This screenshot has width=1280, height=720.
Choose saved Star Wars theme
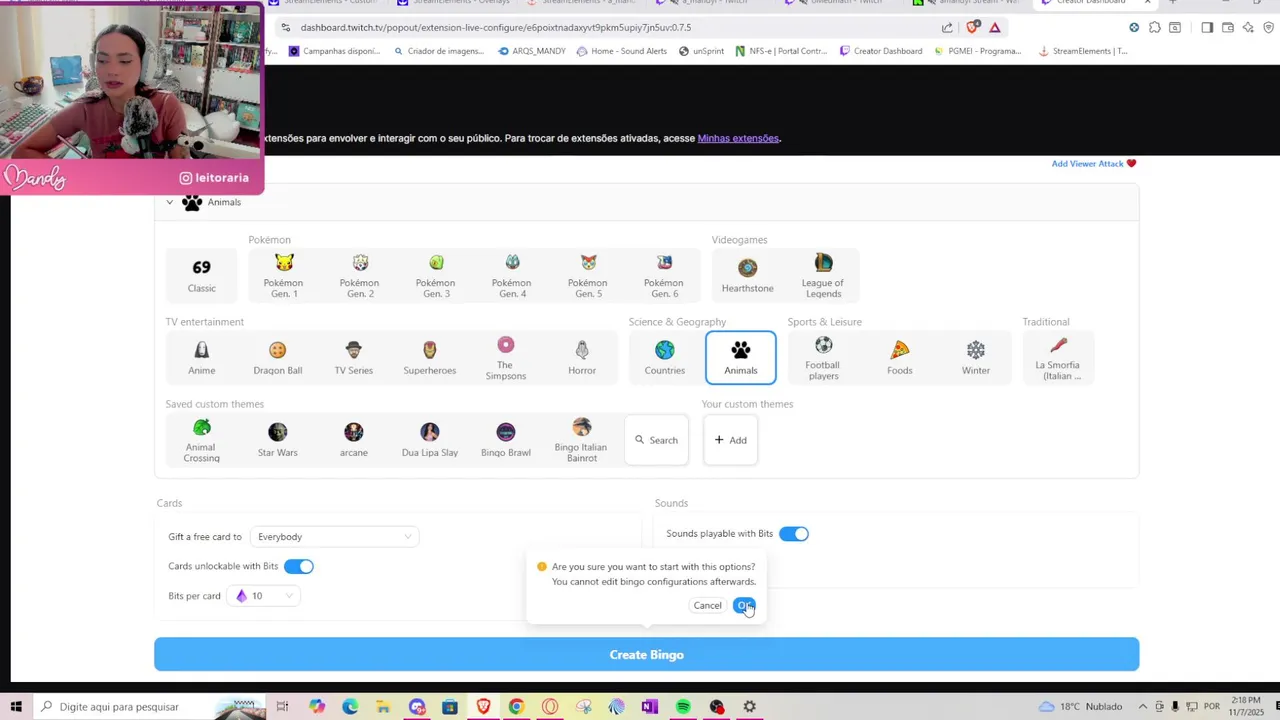(277, 440)
